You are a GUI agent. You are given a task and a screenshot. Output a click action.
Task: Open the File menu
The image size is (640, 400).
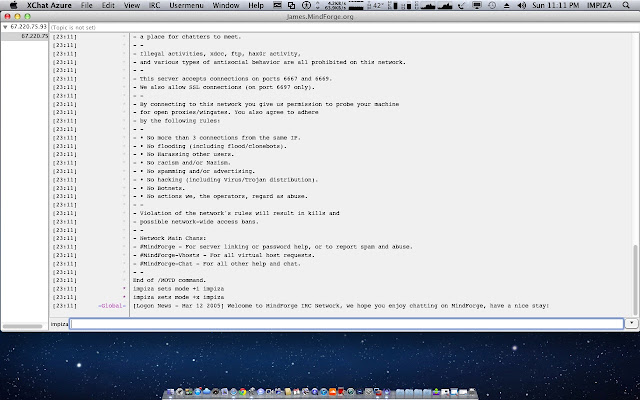87,5
